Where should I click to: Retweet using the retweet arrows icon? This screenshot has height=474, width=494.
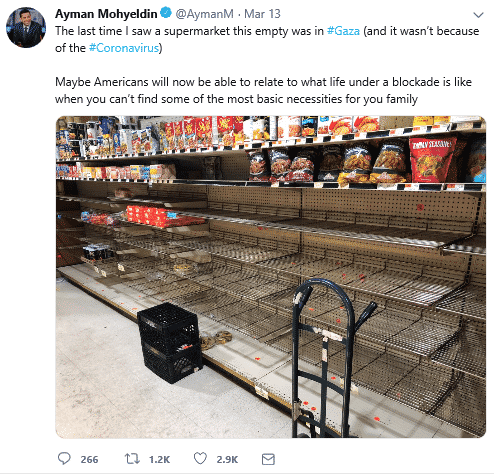click(132, 459)
